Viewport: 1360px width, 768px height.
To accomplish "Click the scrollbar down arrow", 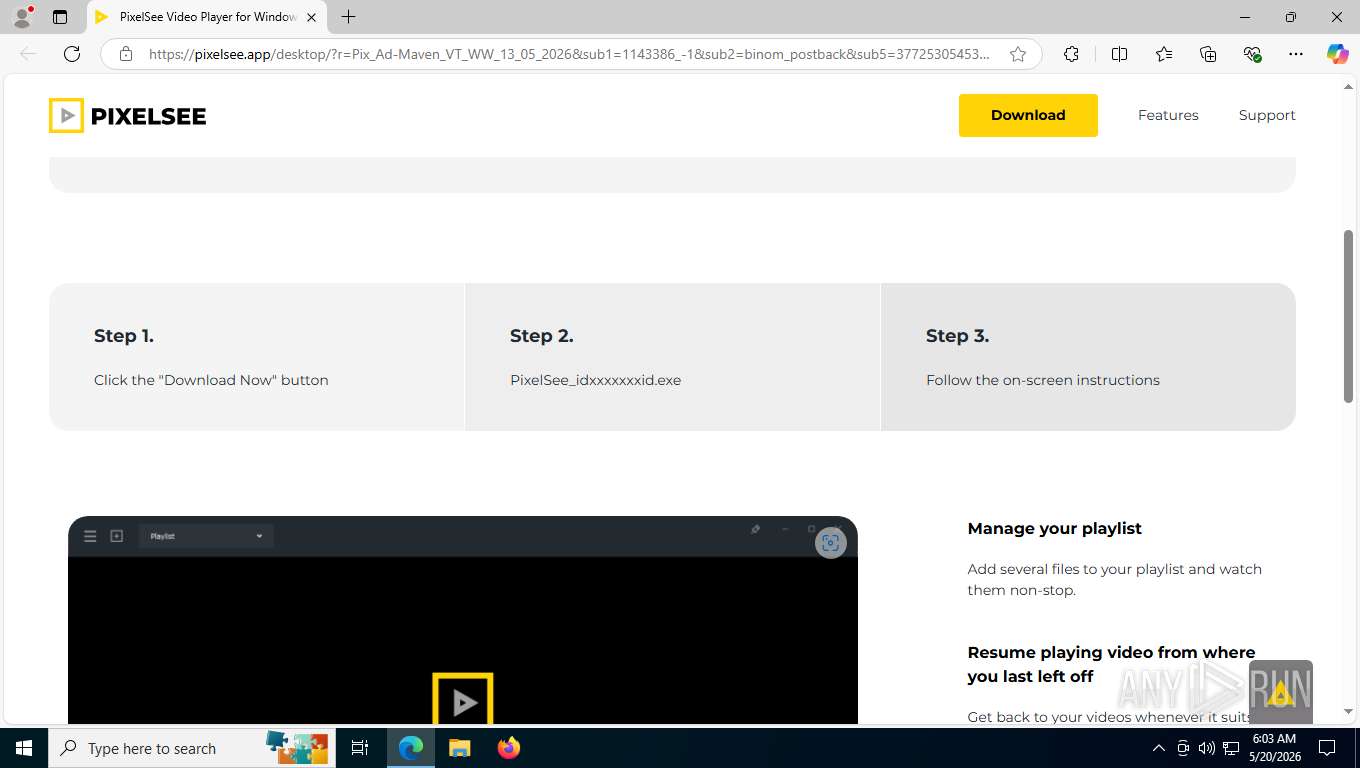I will [1348, 711].
